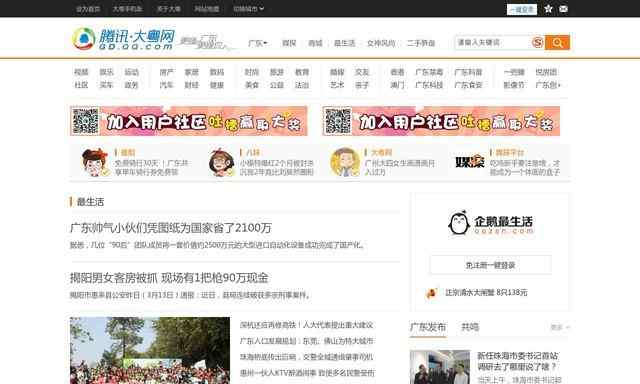Click the first top bar link 设为首页
640x384 pixels.
[88, 9]
